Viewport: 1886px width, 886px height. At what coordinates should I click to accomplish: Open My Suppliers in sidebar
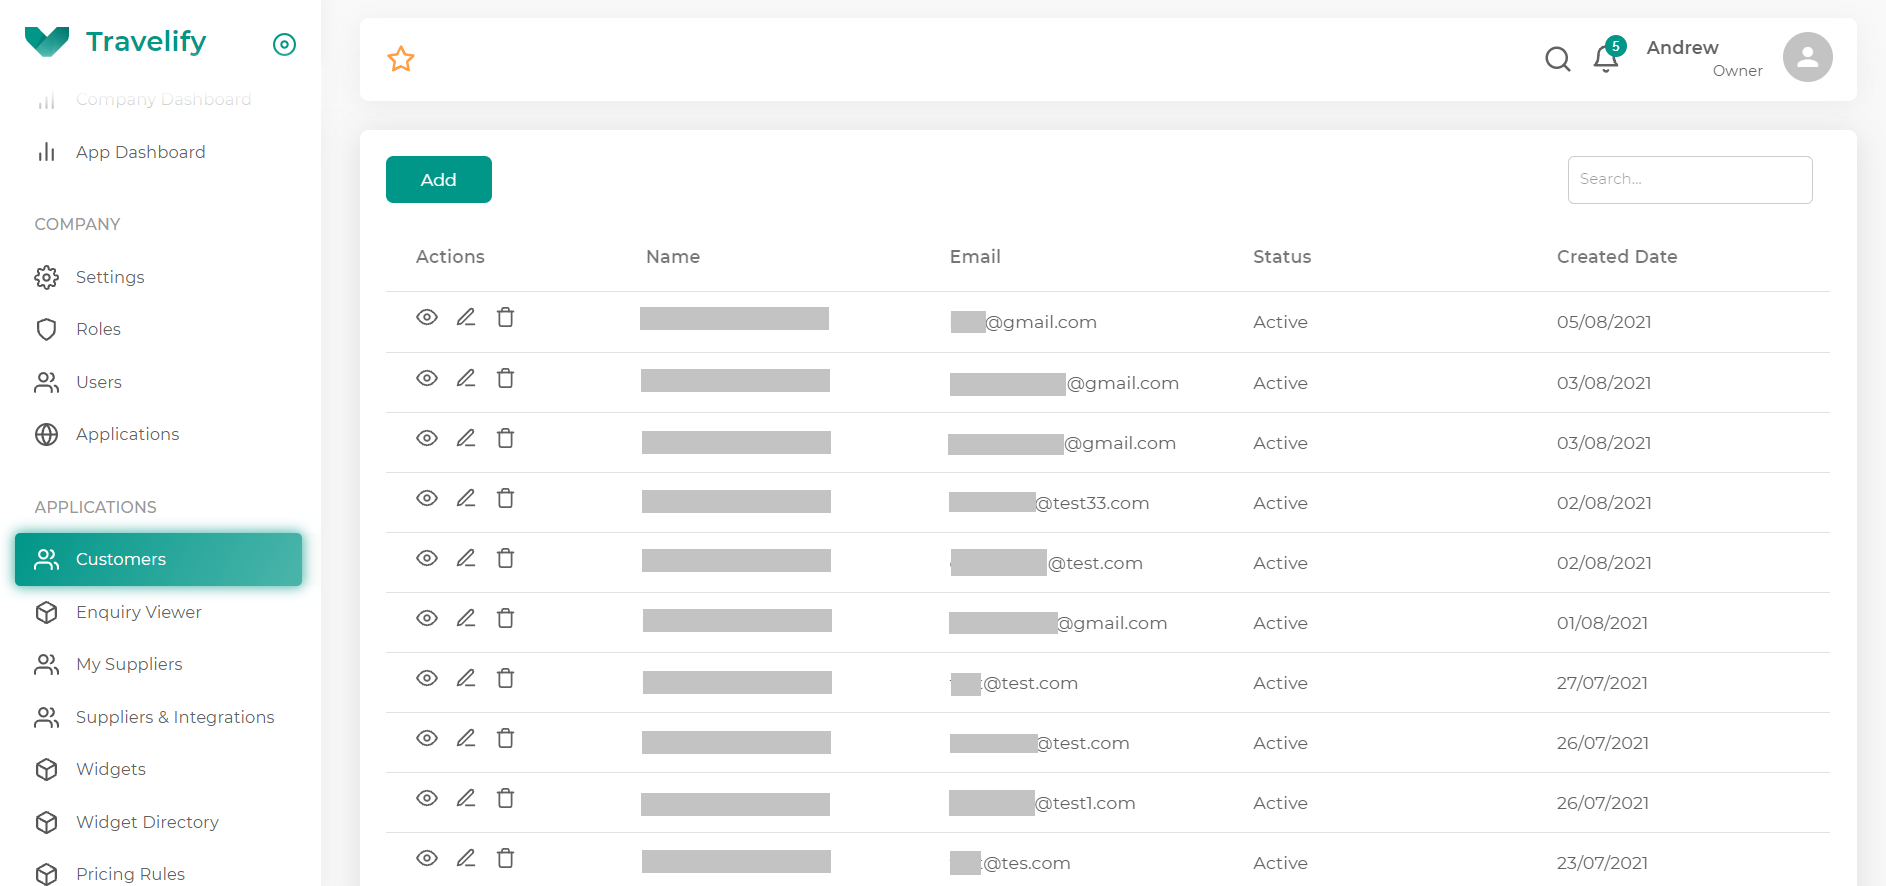click(x=129, y=664)
